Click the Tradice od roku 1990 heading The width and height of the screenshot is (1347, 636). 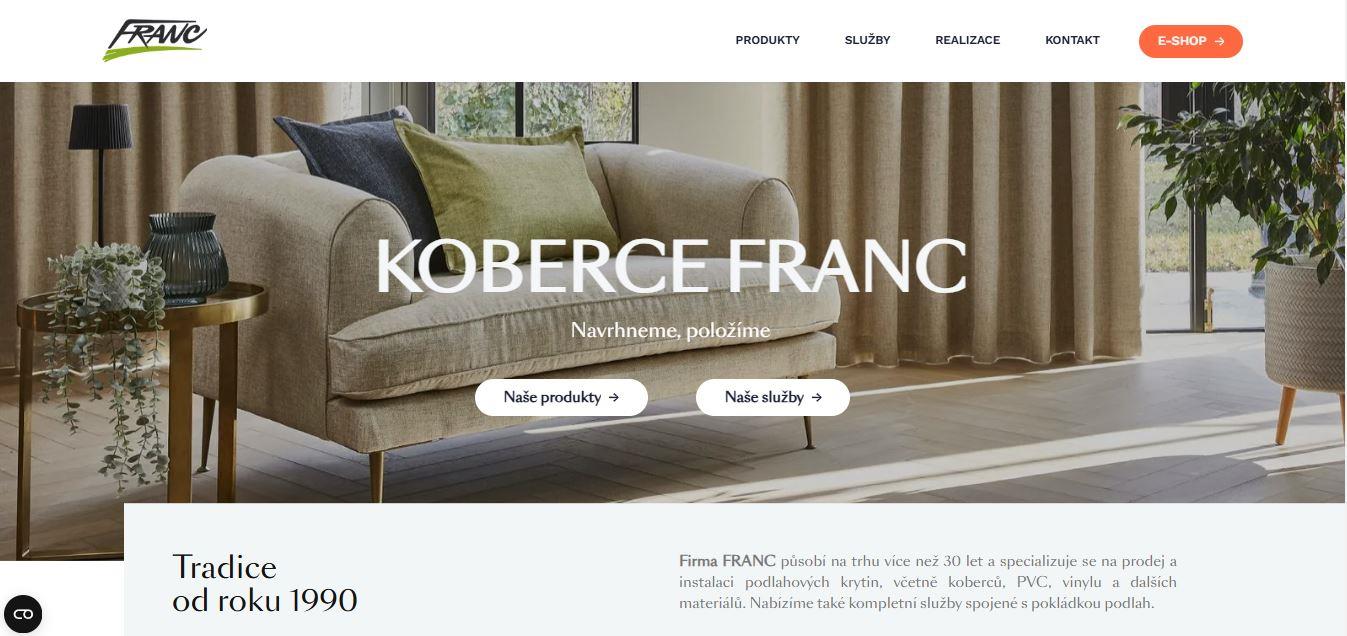[x=265, y=583]
